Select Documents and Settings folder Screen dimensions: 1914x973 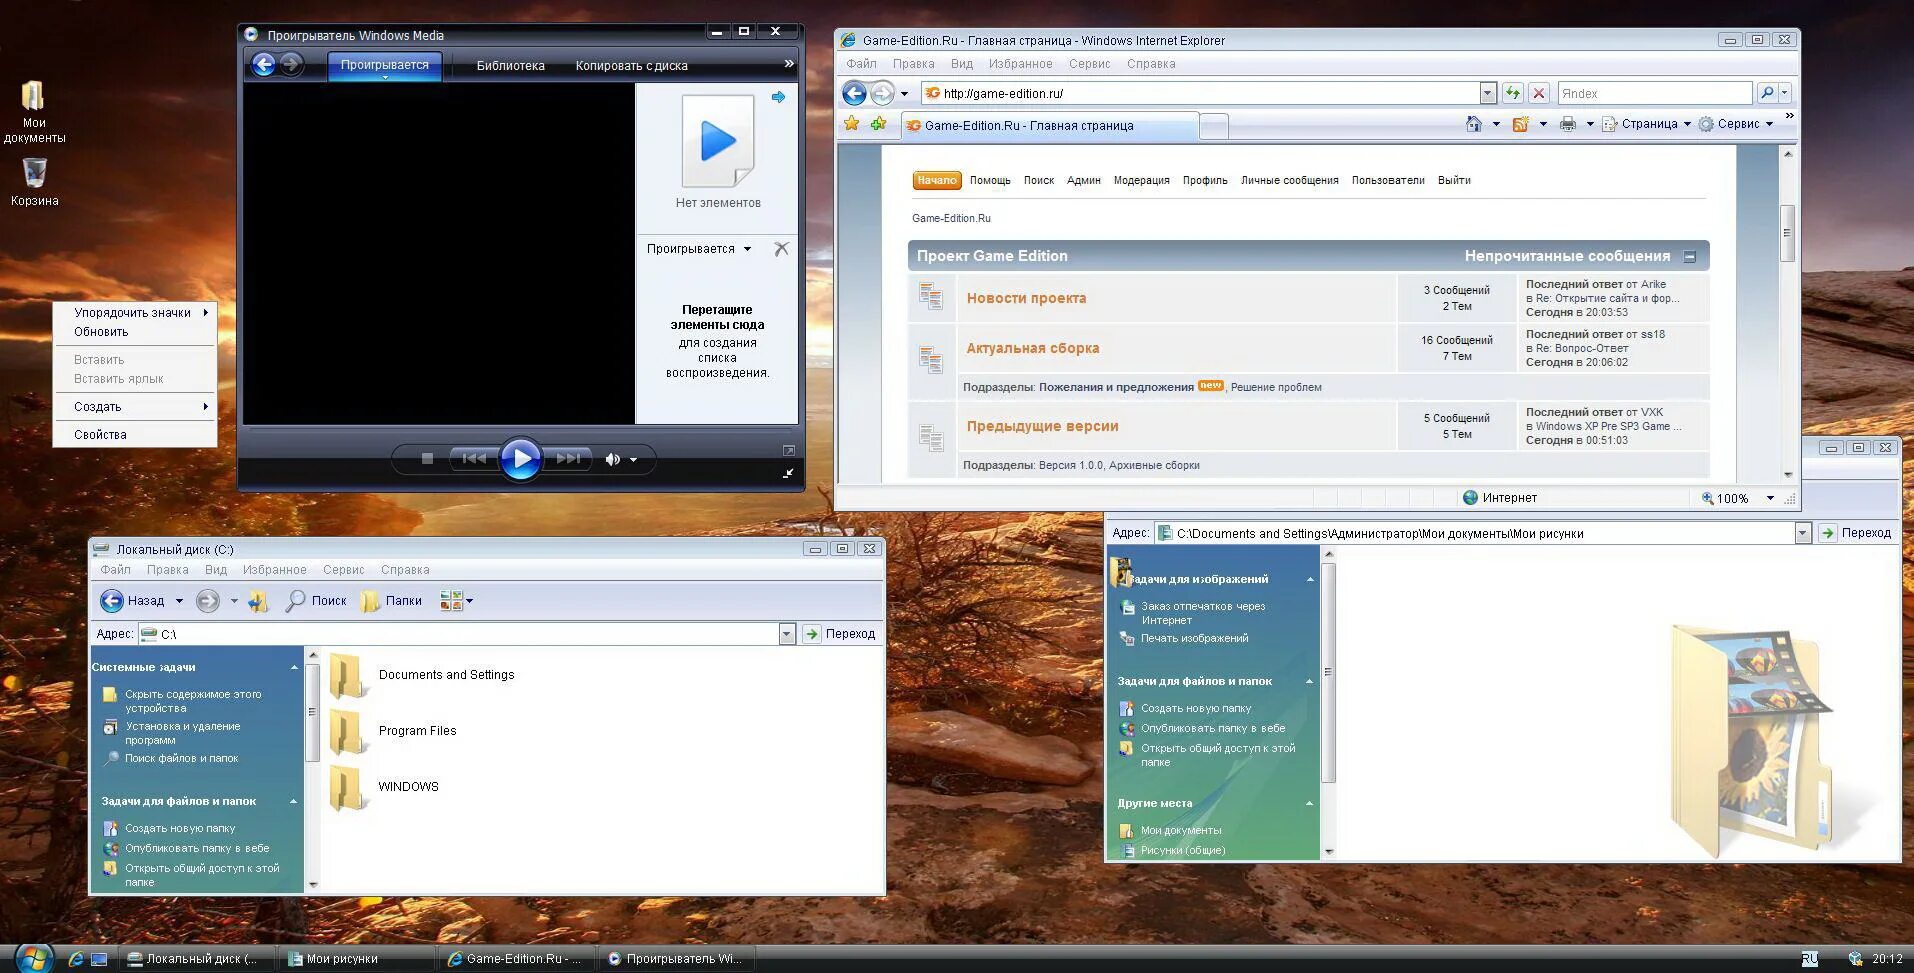click(422, 675)
